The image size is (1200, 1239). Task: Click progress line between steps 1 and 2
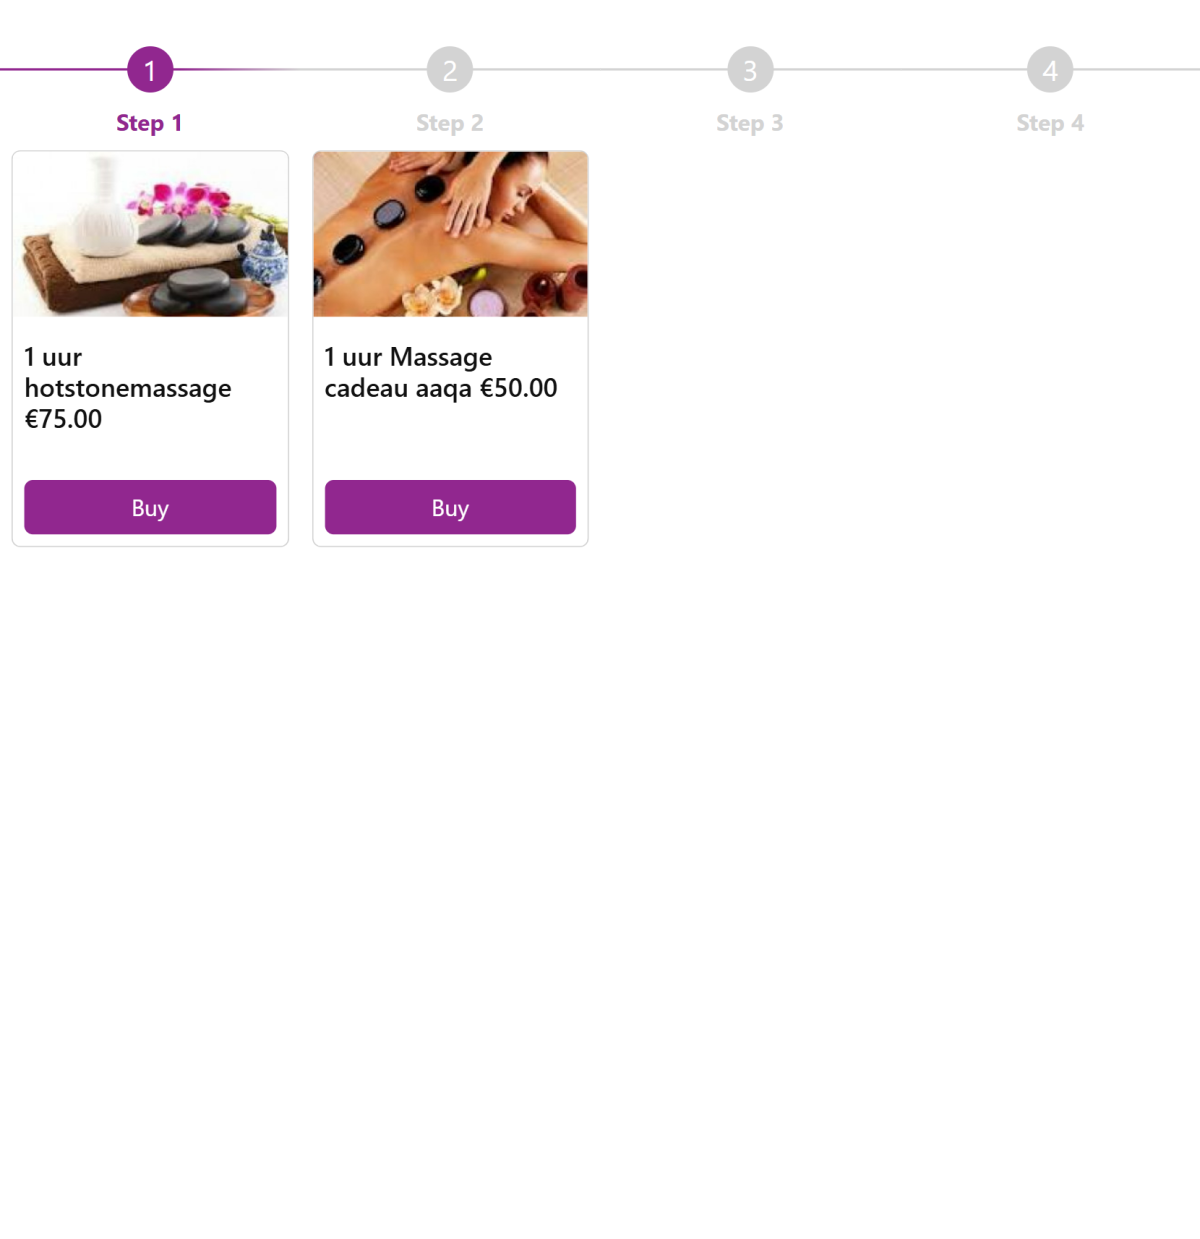[300, 69]
